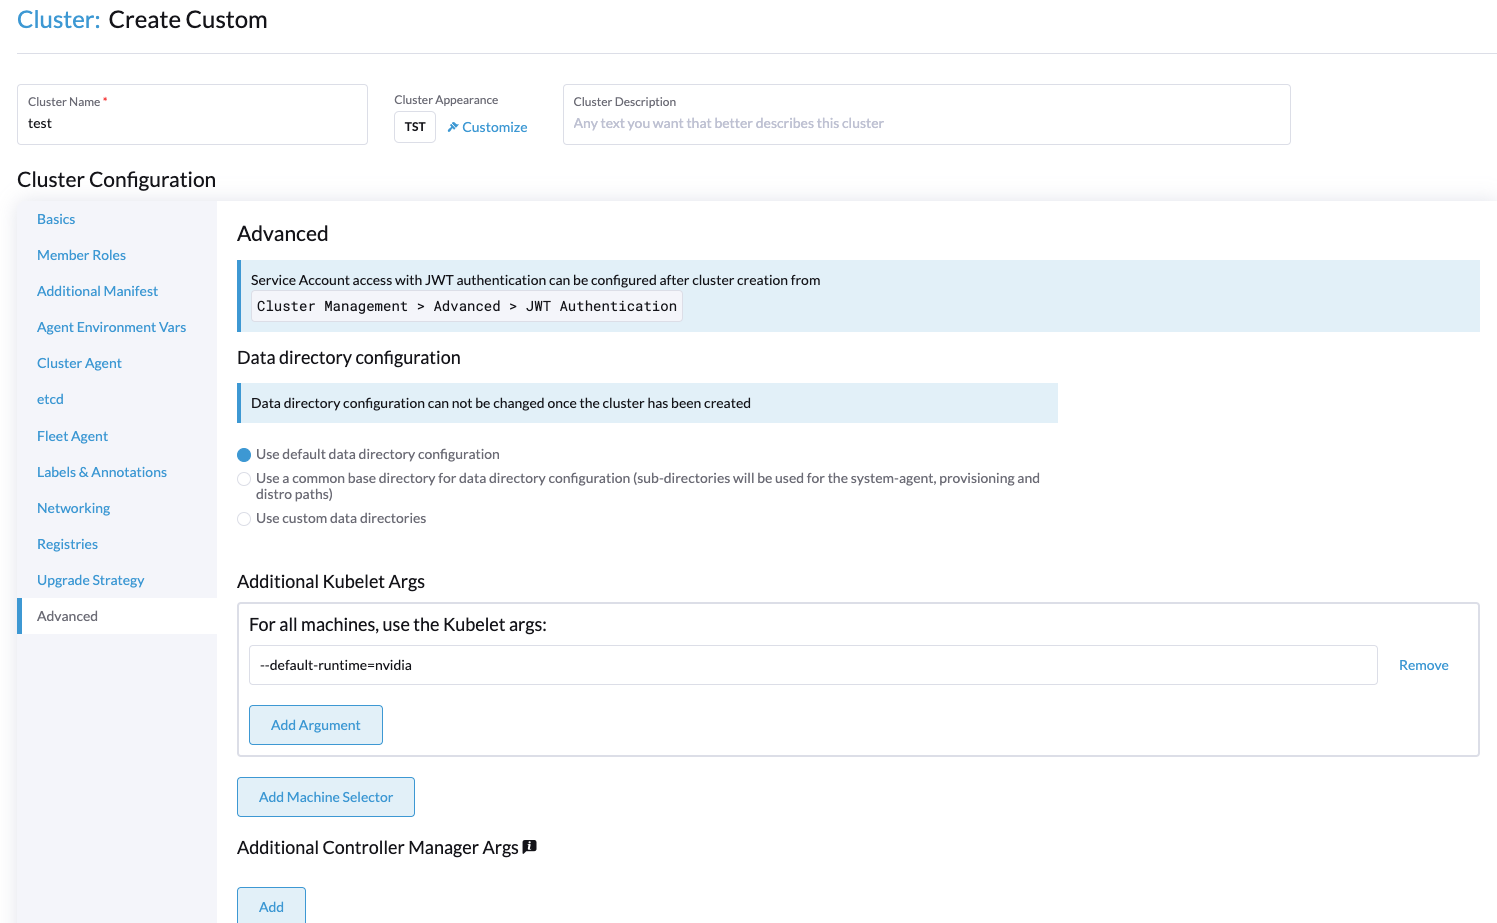Open the etcd configuration tab
This screenshot has height=923, width=1497.
tap(50, 399)
